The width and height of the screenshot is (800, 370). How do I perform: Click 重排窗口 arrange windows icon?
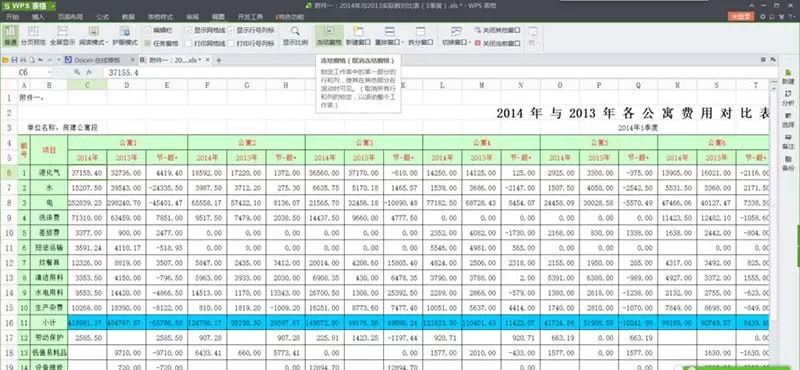389,32
